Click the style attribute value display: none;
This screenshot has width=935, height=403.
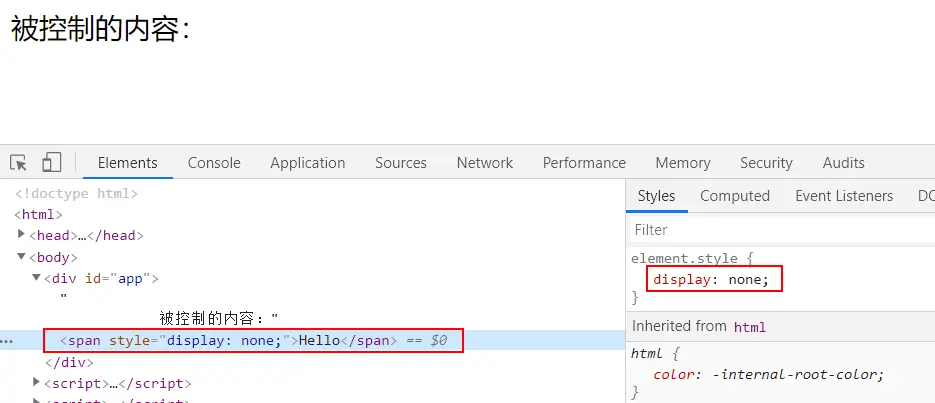pyautogui.click(x=224, y=341)
